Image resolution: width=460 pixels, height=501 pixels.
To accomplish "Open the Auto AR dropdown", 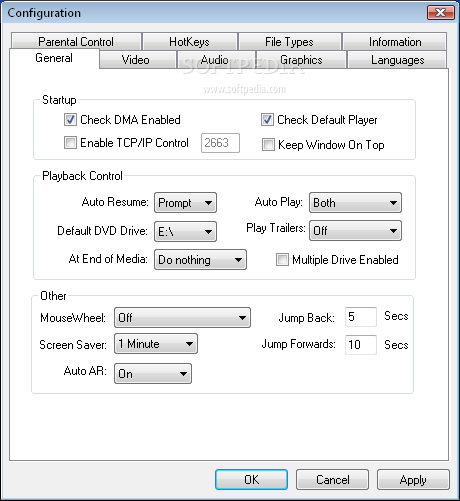I will (153, 374).
